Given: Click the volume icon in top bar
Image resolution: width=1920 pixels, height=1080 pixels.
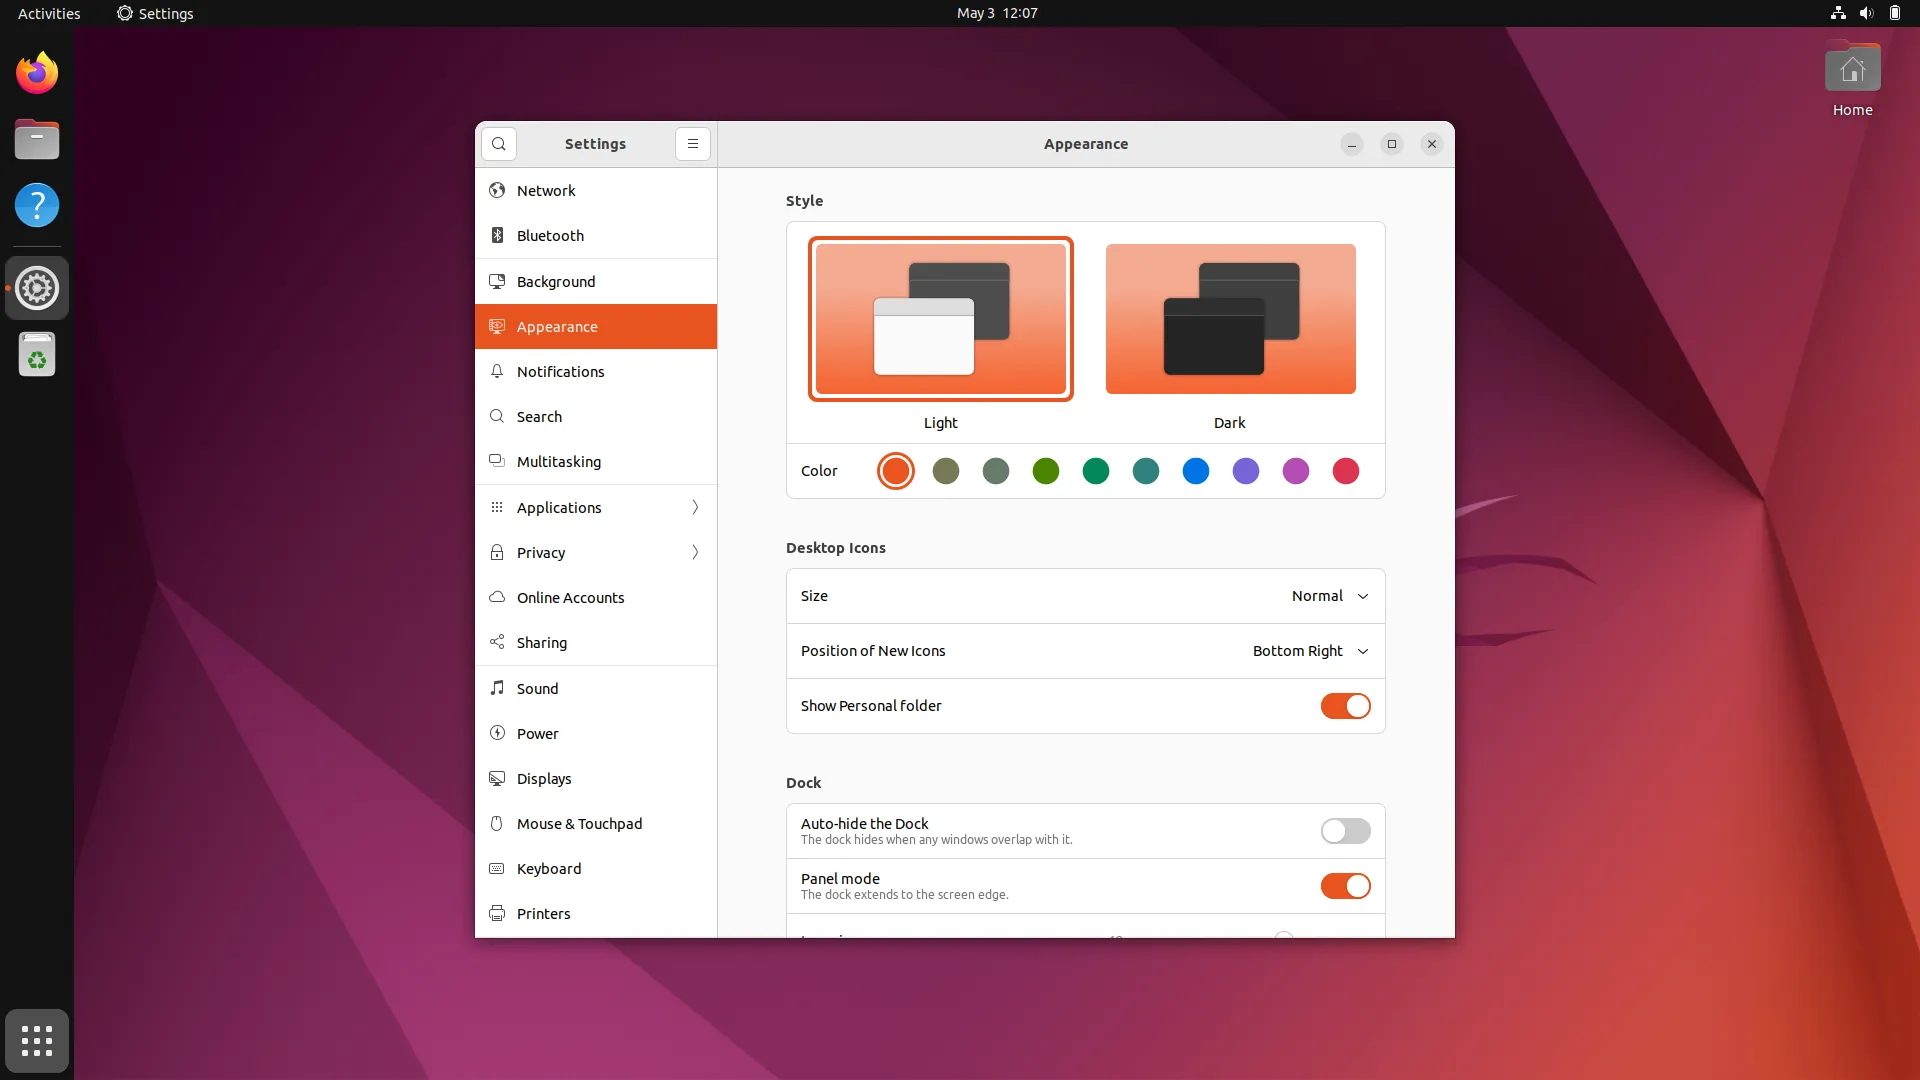Looking at the screenshot, I should [1866, 13].
